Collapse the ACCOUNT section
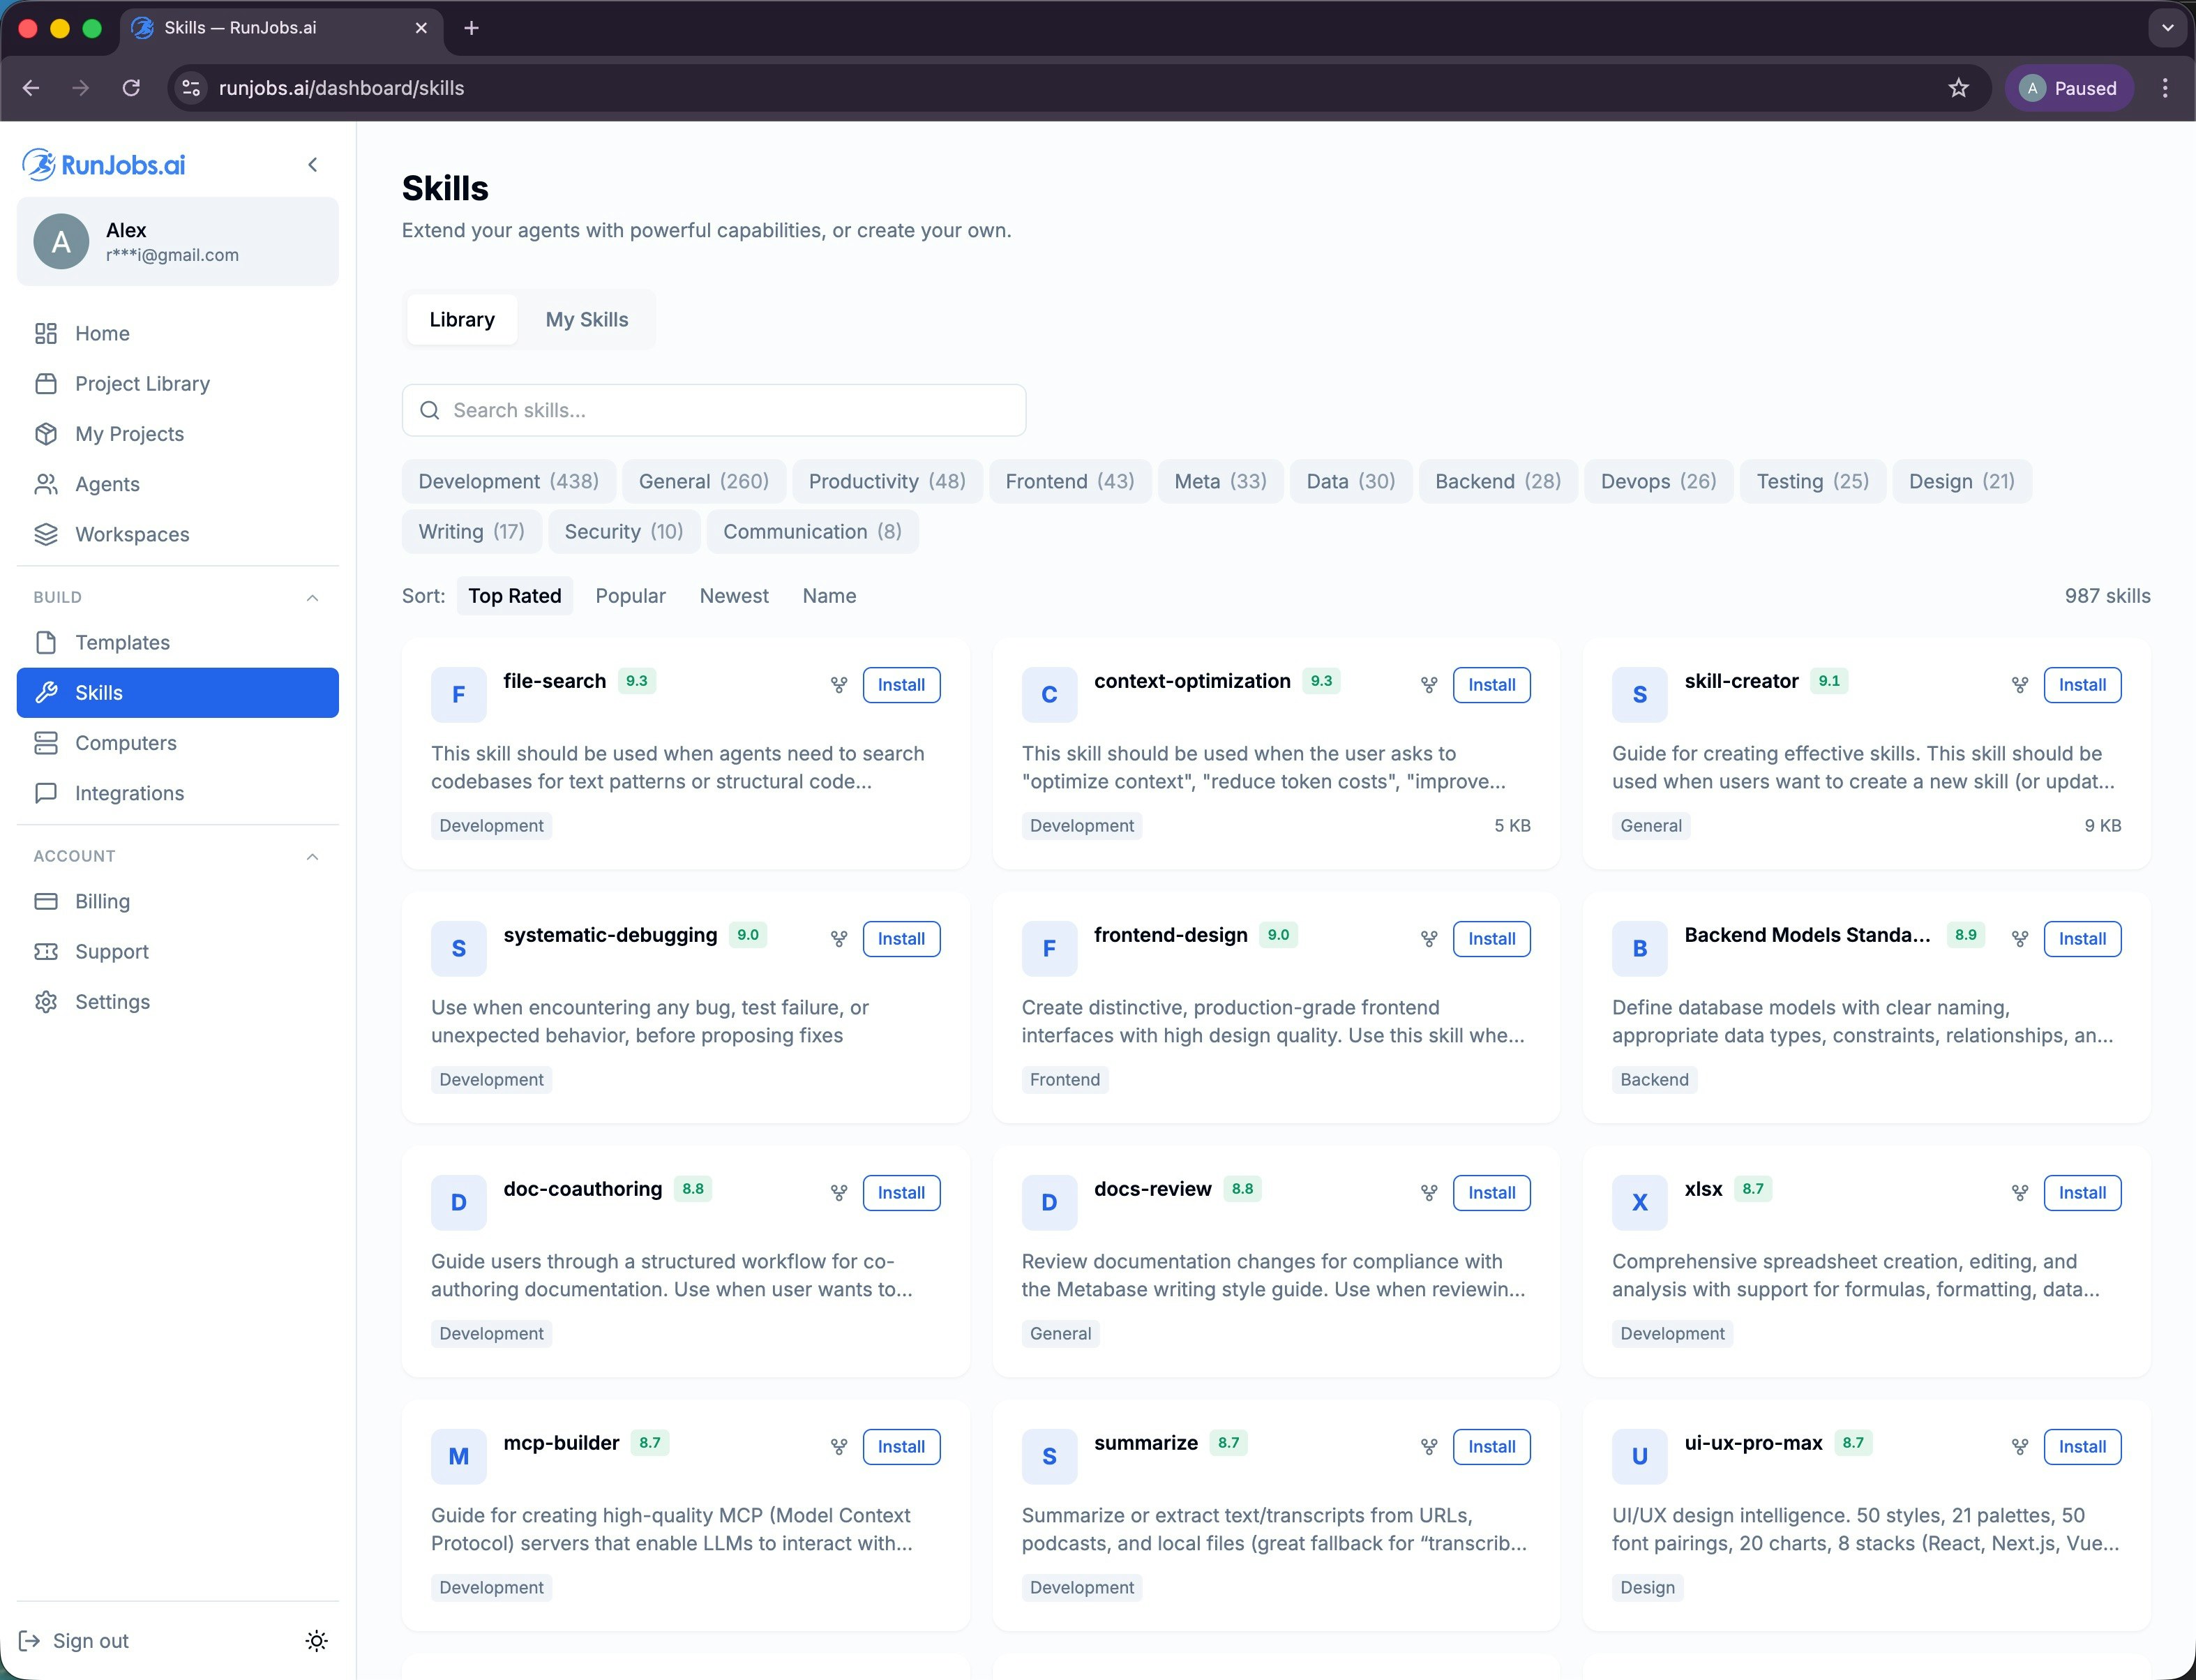This screenshot has height=1680, width=2196. (x=312, y=856)
